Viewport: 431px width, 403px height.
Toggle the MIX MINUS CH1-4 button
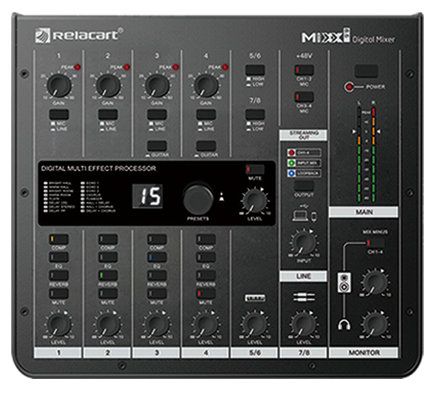375,243
